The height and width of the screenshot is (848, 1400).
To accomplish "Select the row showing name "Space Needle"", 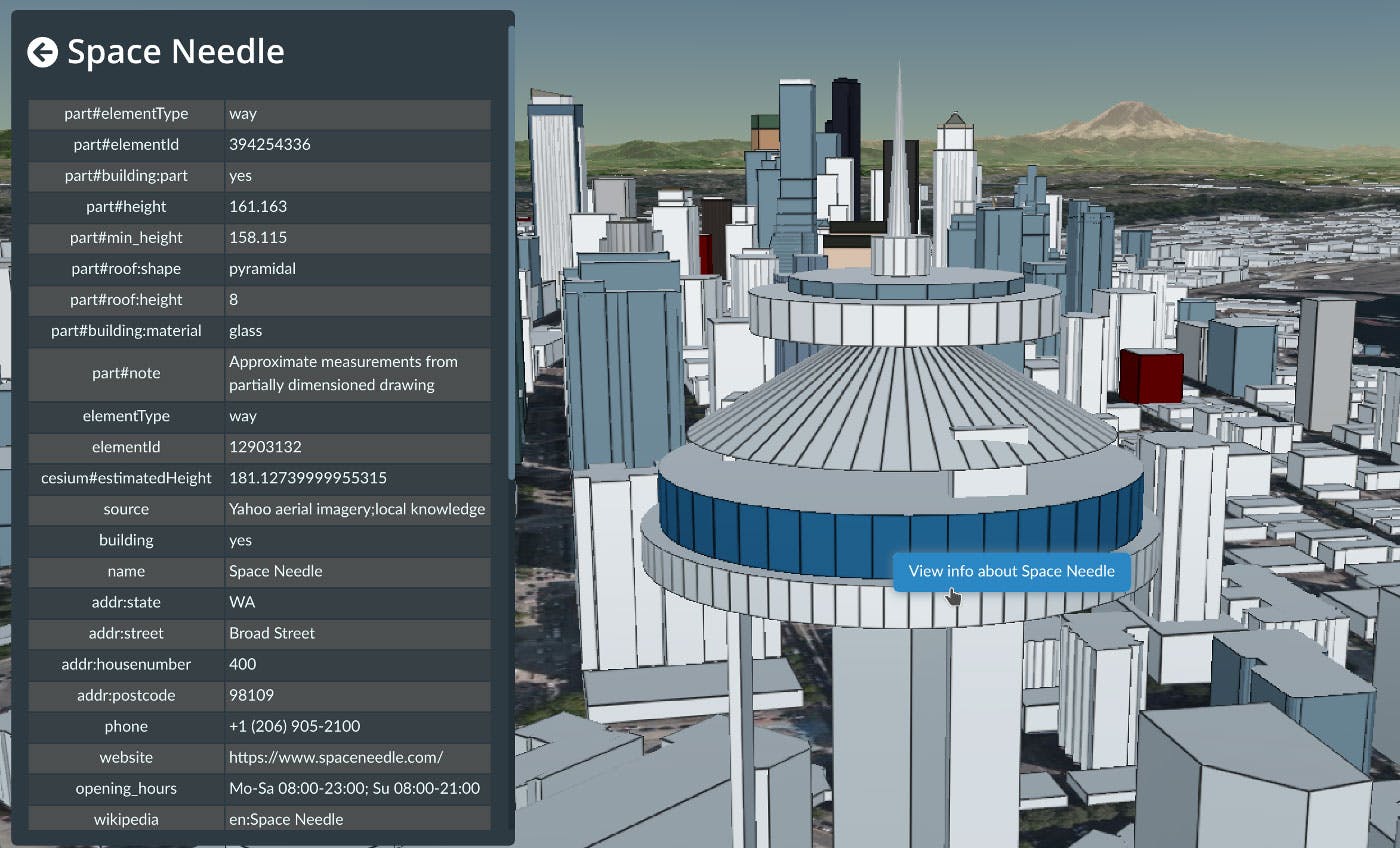I will tap(275, 571).
